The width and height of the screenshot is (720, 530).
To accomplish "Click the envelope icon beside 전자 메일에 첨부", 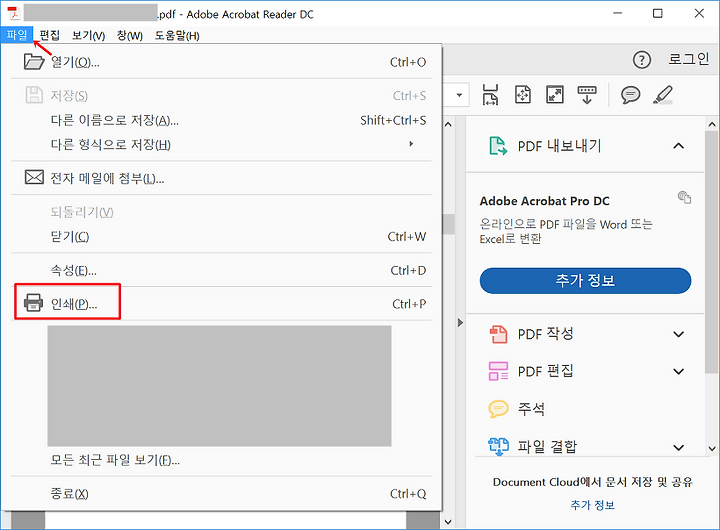I will pos(34,177).
